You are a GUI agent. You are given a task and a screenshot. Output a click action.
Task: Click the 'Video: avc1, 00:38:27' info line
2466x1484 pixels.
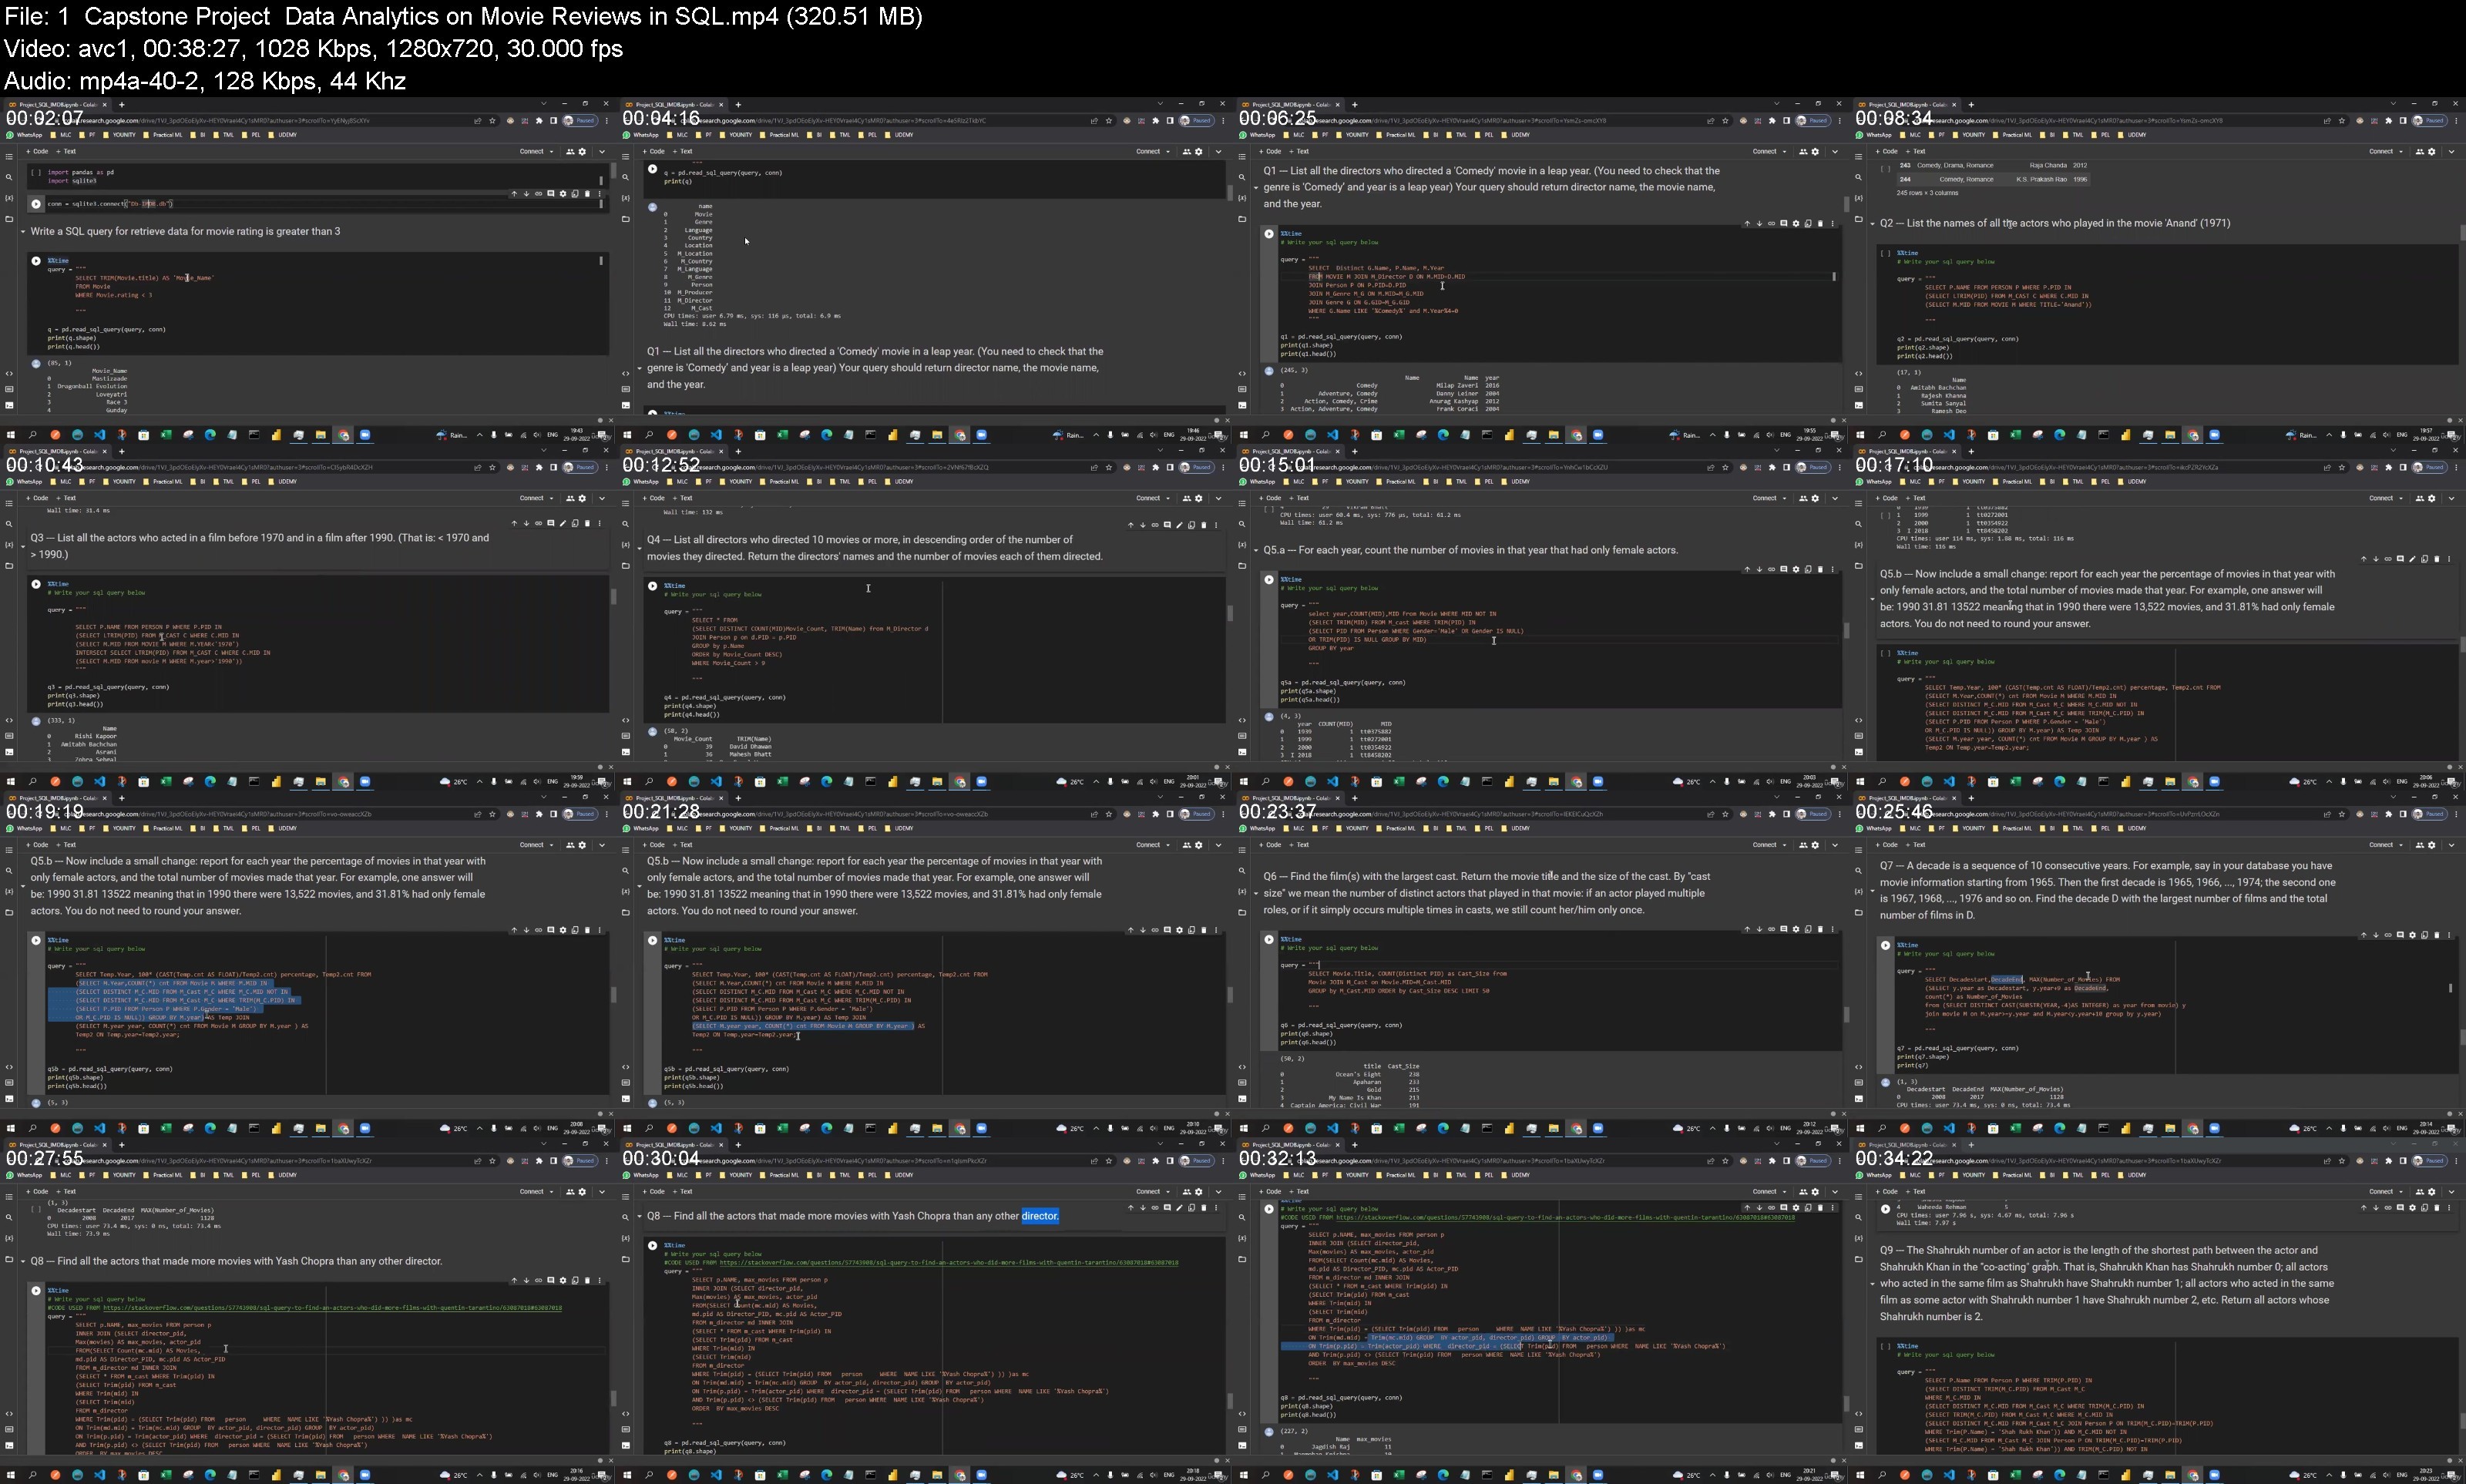313,48
